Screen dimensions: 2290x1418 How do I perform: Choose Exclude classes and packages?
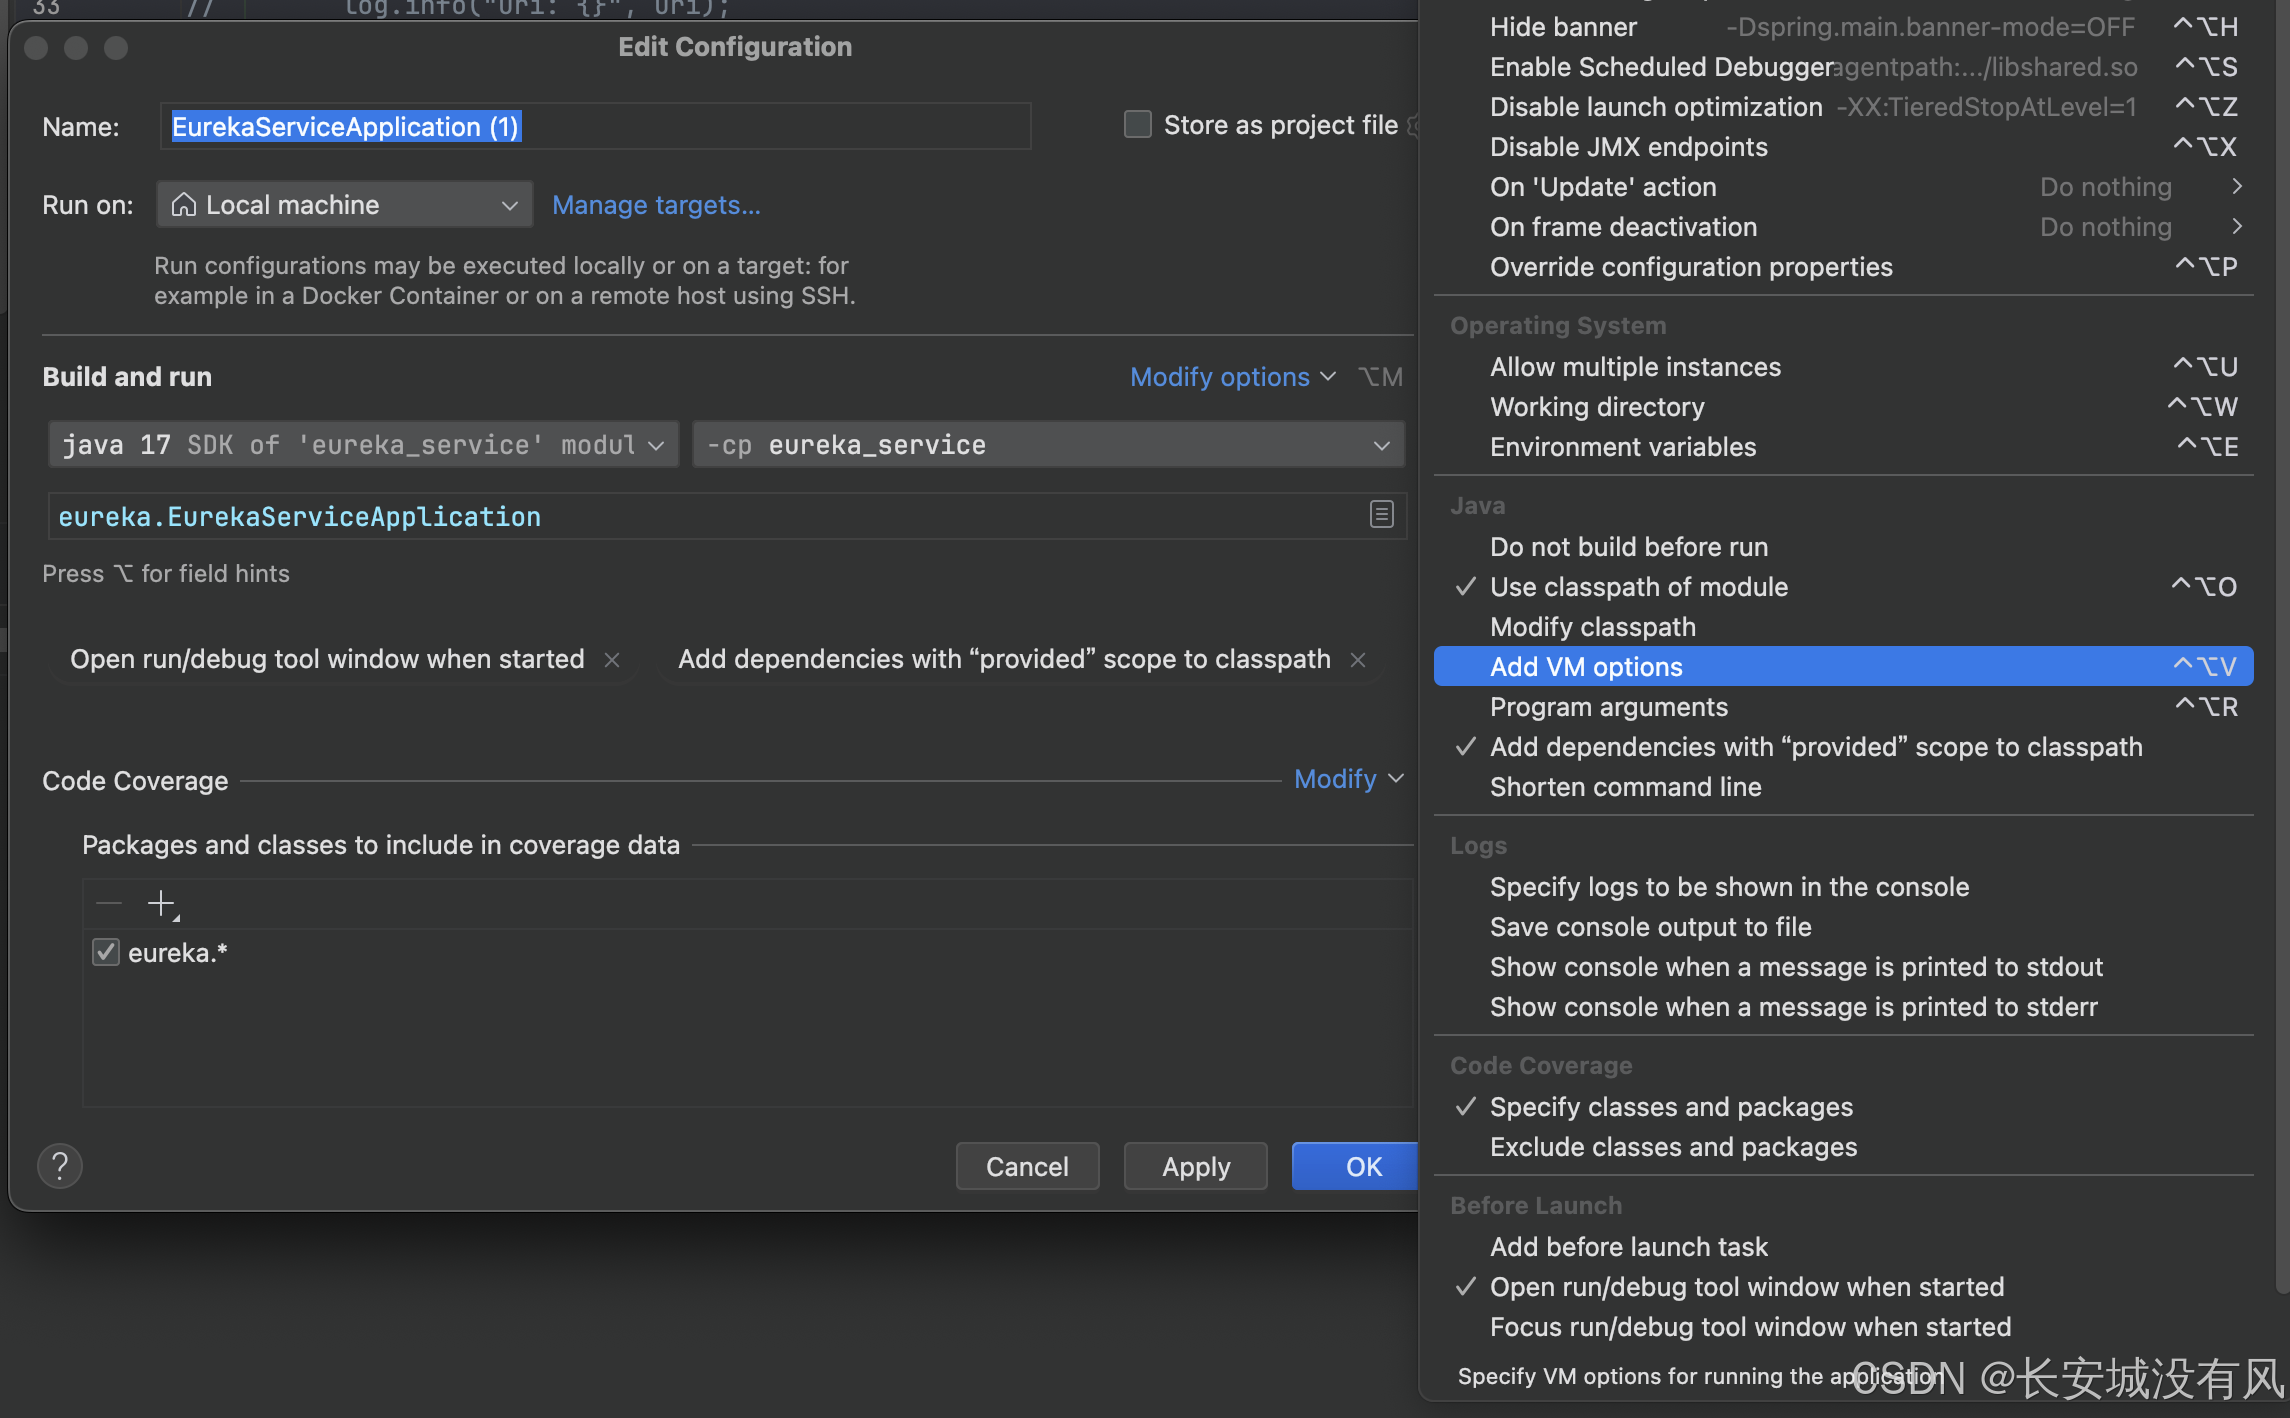1843,1147
